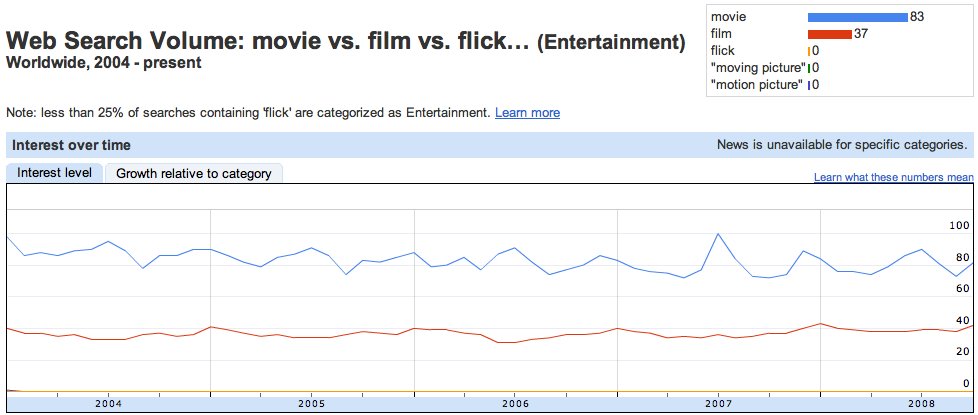Click the 100 value on chart axis
The image size is (978, 415).
[x=959, y=223]
